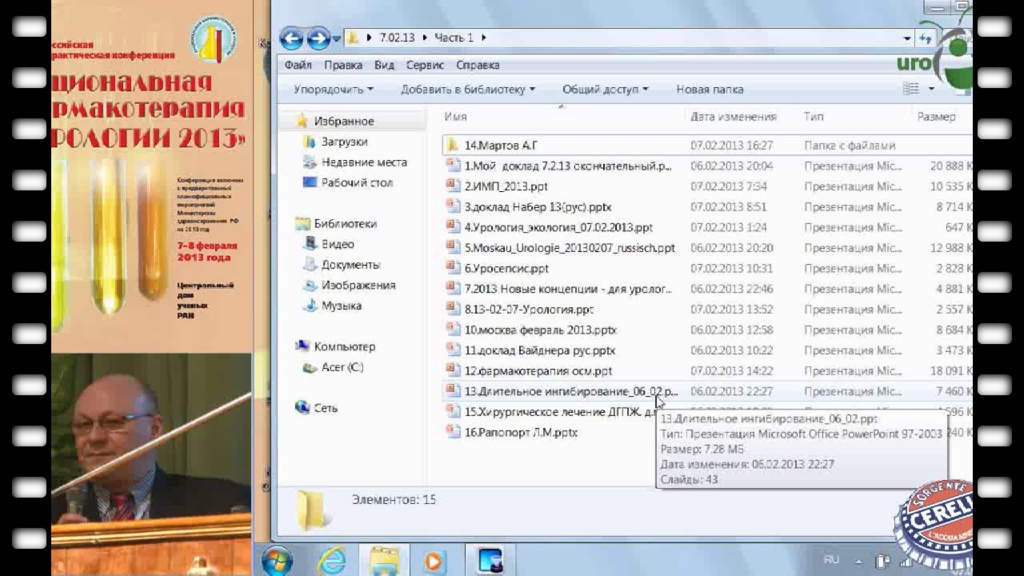Select the Acer (C:) drive
Screen dimensions: 1024x576
[x=341, y=367]
